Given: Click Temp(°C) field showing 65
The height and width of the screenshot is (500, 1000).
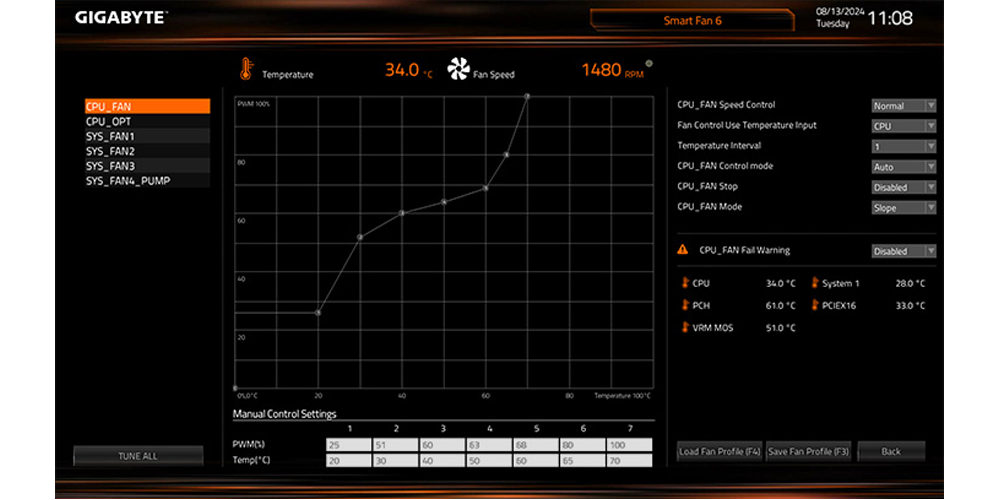Looking at the screenshot, I should tap(582, 460).
